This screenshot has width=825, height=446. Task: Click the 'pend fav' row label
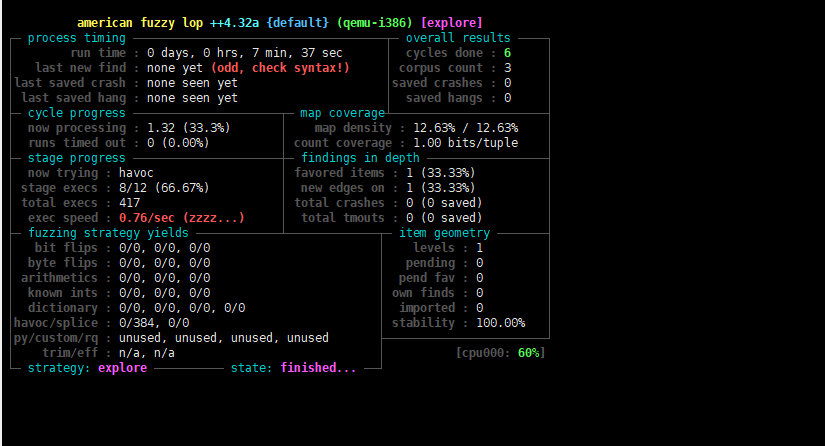point(427,278)
